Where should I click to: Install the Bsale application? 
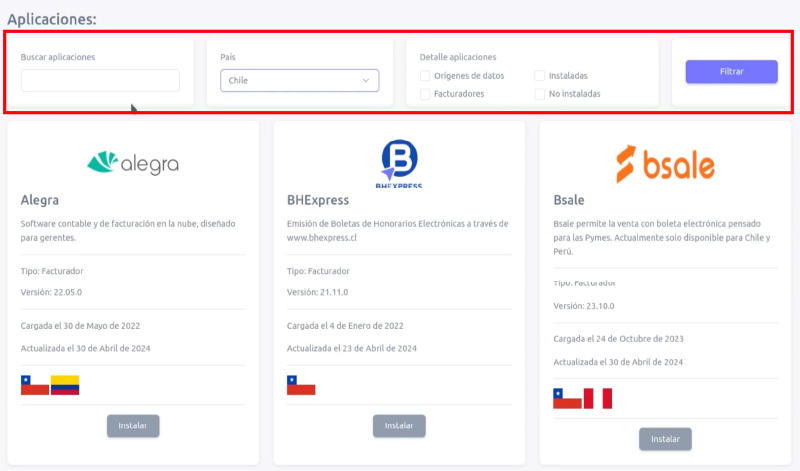665,439
